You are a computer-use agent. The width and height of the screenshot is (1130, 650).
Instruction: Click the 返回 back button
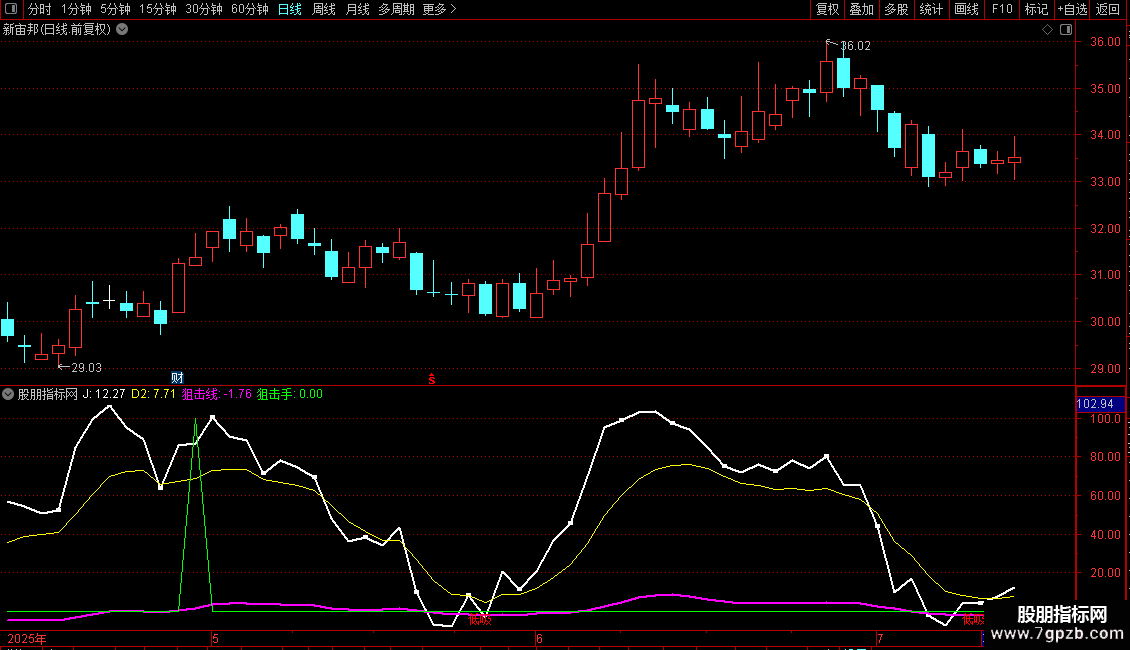tap(1108, 9)
